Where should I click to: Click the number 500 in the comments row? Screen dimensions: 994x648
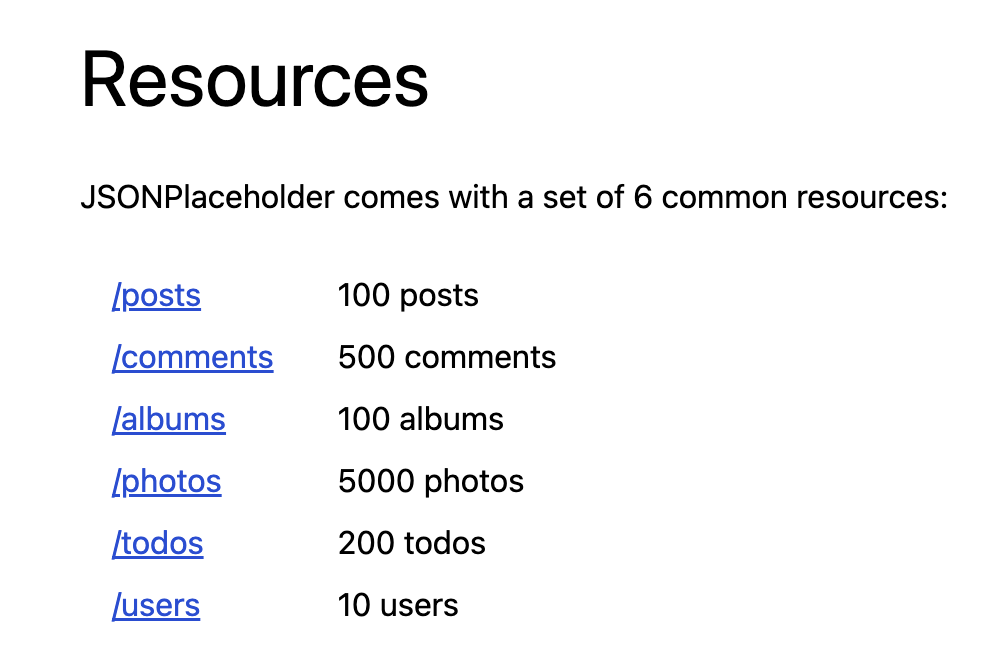pyautogui.click(x=366, y=357)
